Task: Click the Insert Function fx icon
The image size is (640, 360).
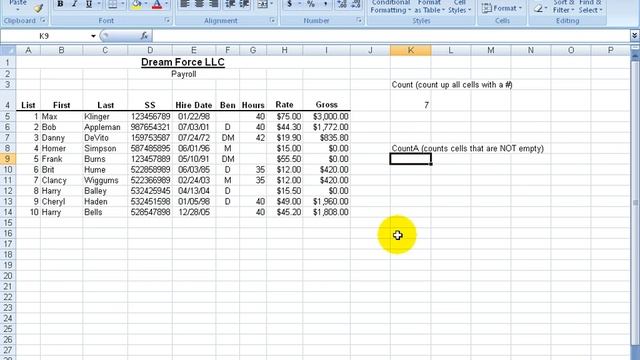Action: (144, 36)
